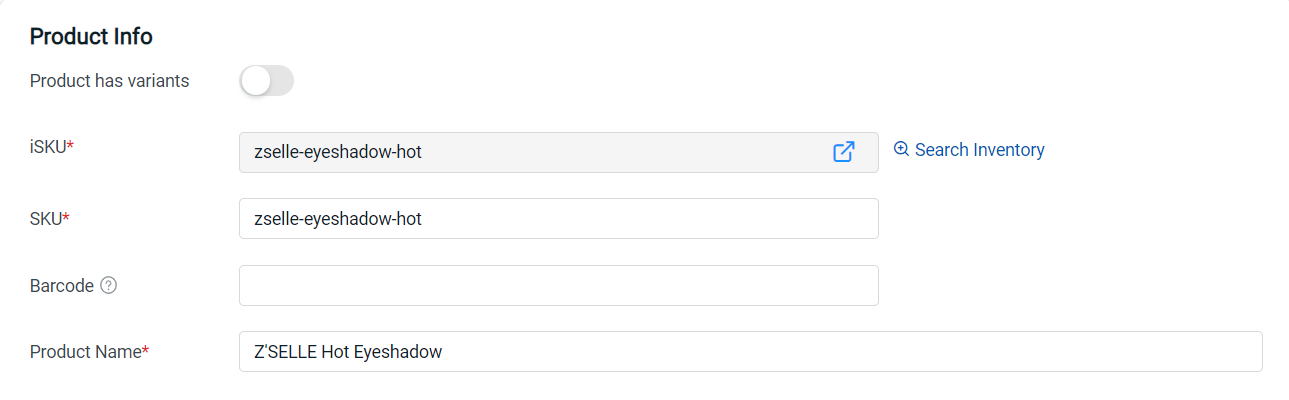The image size is (1289, 400).
Task: Click the Product Name label
Action: [x=85, y=352]
